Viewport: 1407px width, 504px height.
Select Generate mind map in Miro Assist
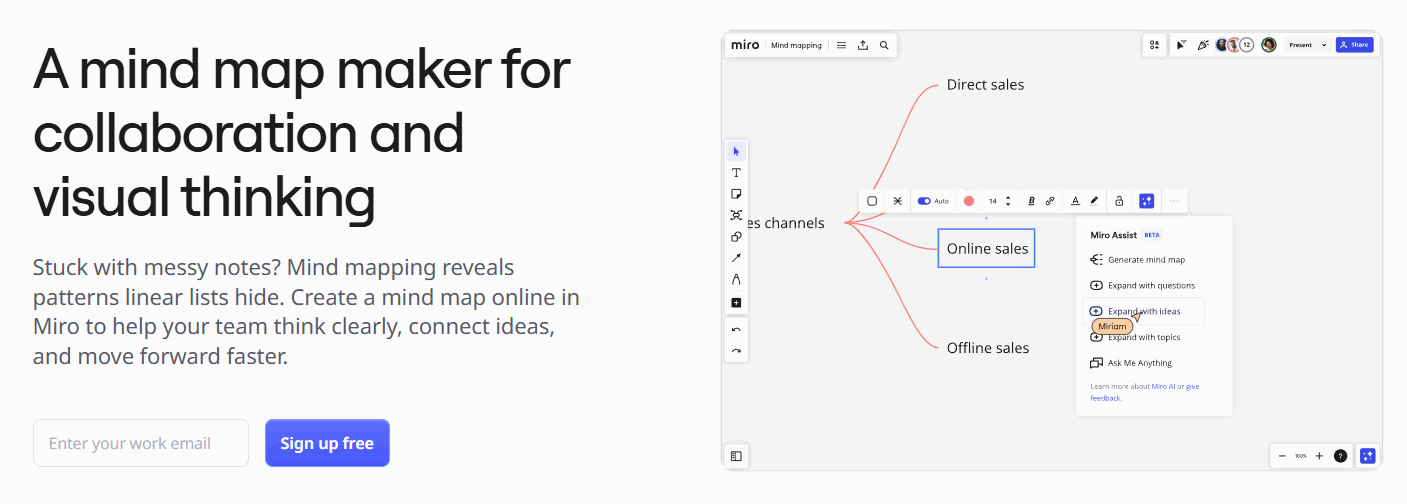(x=1137, y=260)
